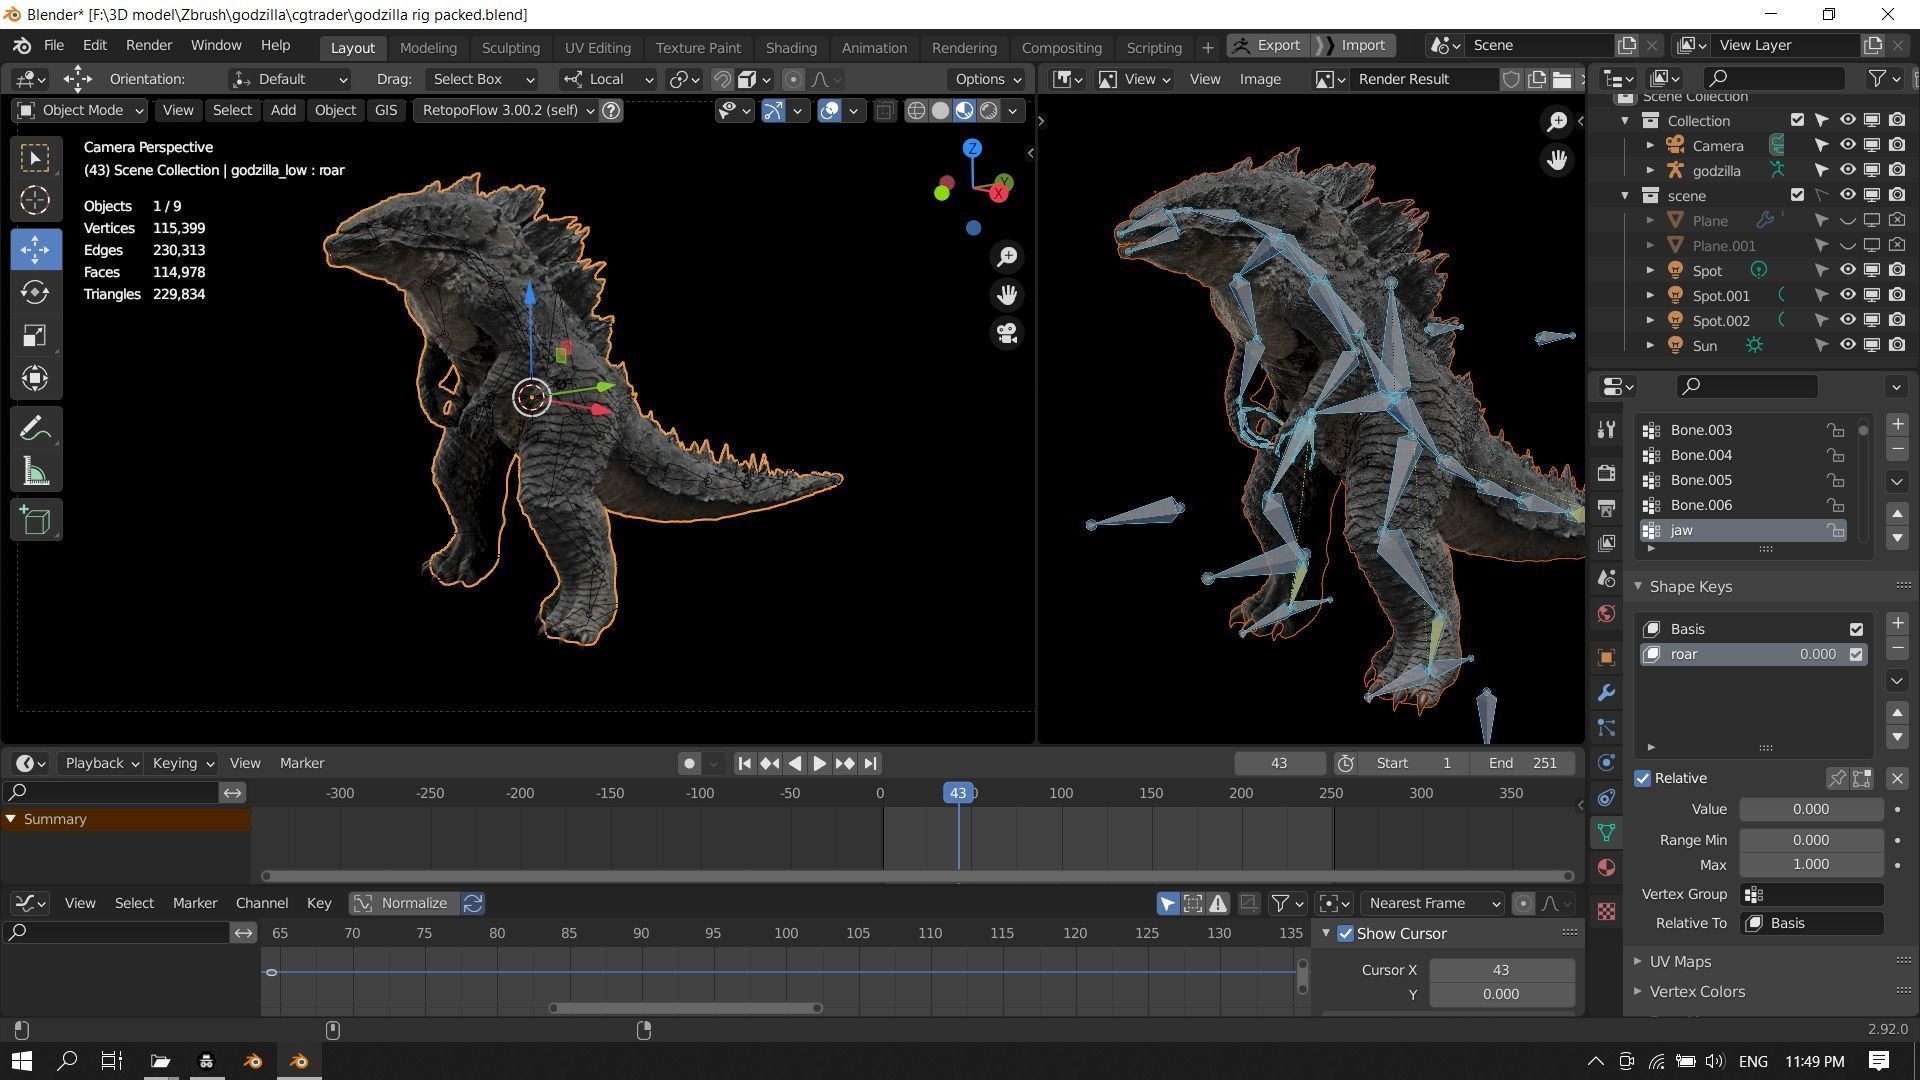Open Options dropdown in viewport header
This screenshot has width=1920, height=1080.
coord(987,79)
